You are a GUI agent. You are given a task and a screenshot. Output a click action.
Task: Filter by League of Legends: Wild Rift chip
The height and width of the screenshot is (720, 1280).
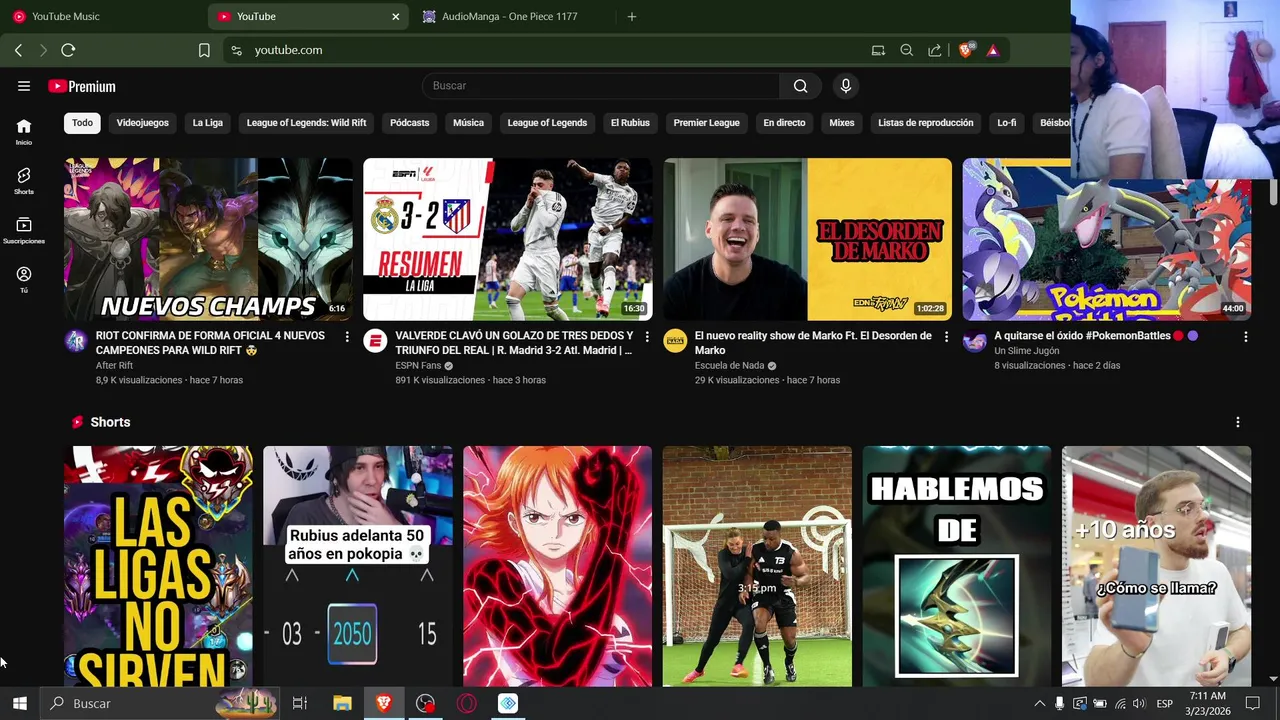point(306,123)
